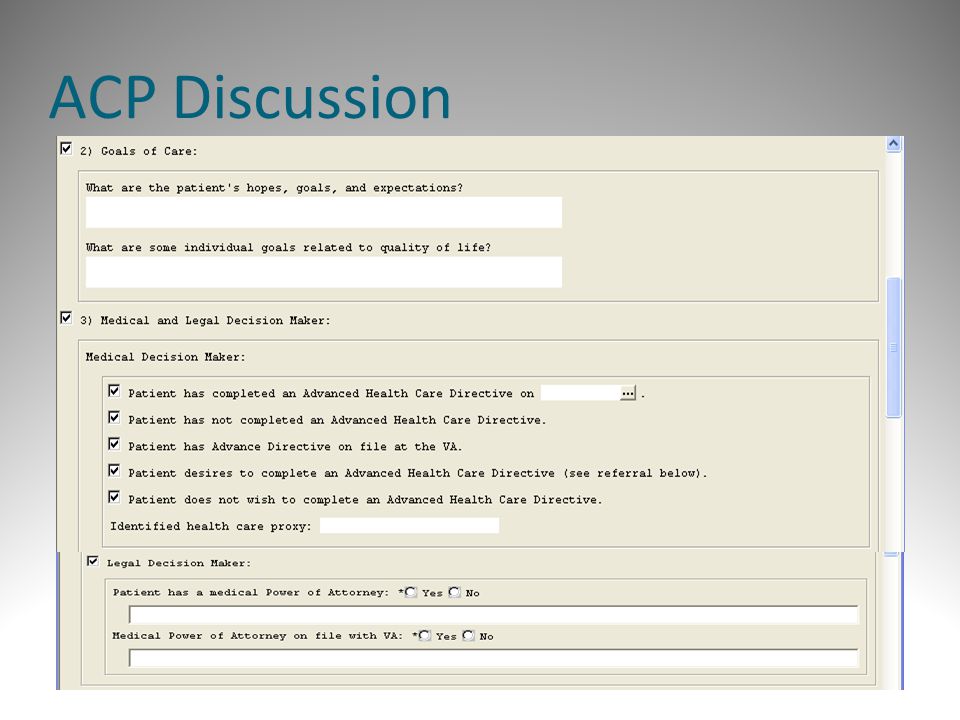
Task: Click the directive completion date field
Action: click(x=580, y=393)
